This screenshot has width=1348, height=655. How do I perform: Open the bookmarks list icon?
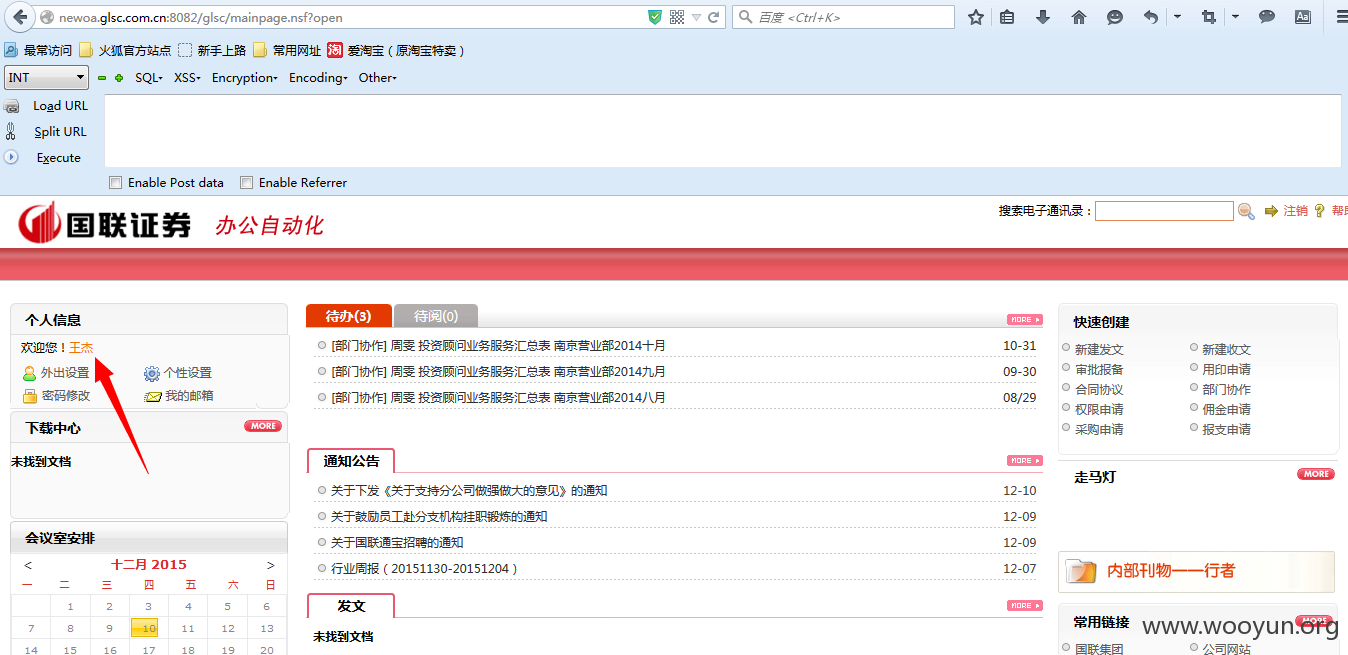tap(1007, 17)
